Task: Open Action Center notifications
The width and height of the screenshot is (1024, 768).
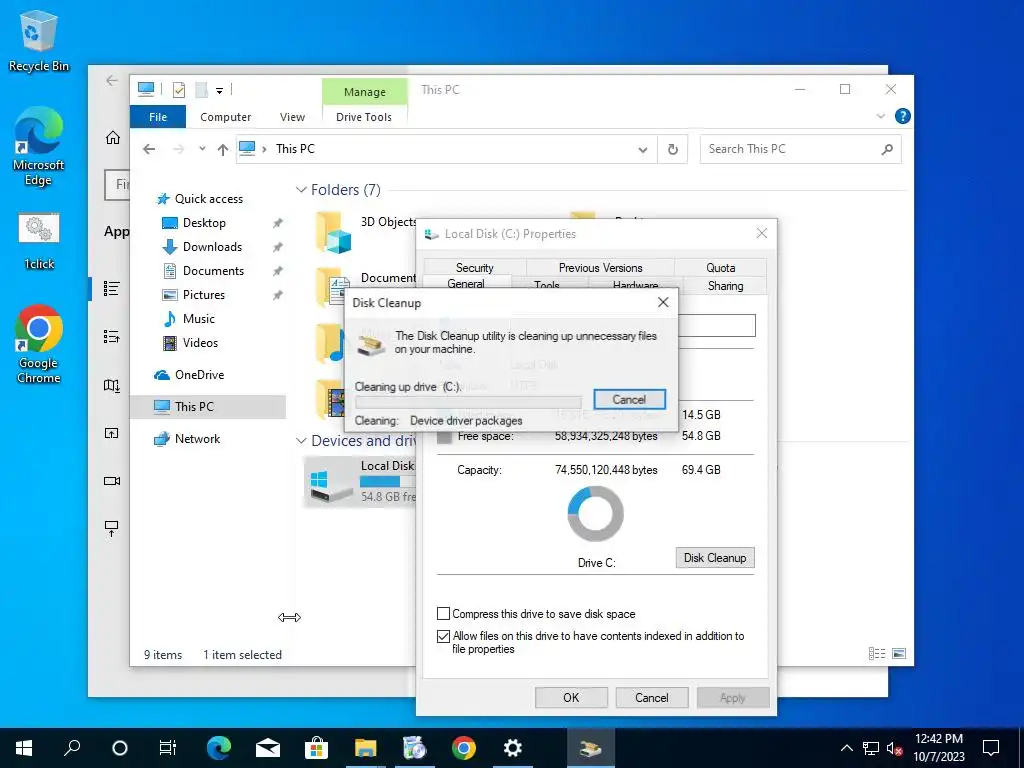Action: pos(991,748)
